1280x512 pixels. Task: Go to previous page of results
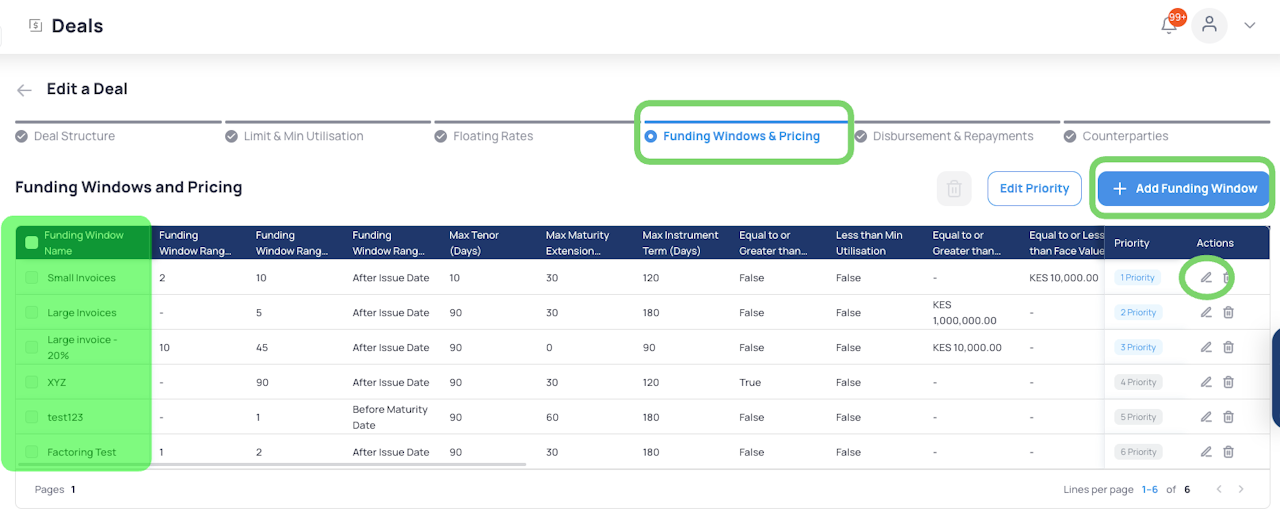(x=1218, y=490)
